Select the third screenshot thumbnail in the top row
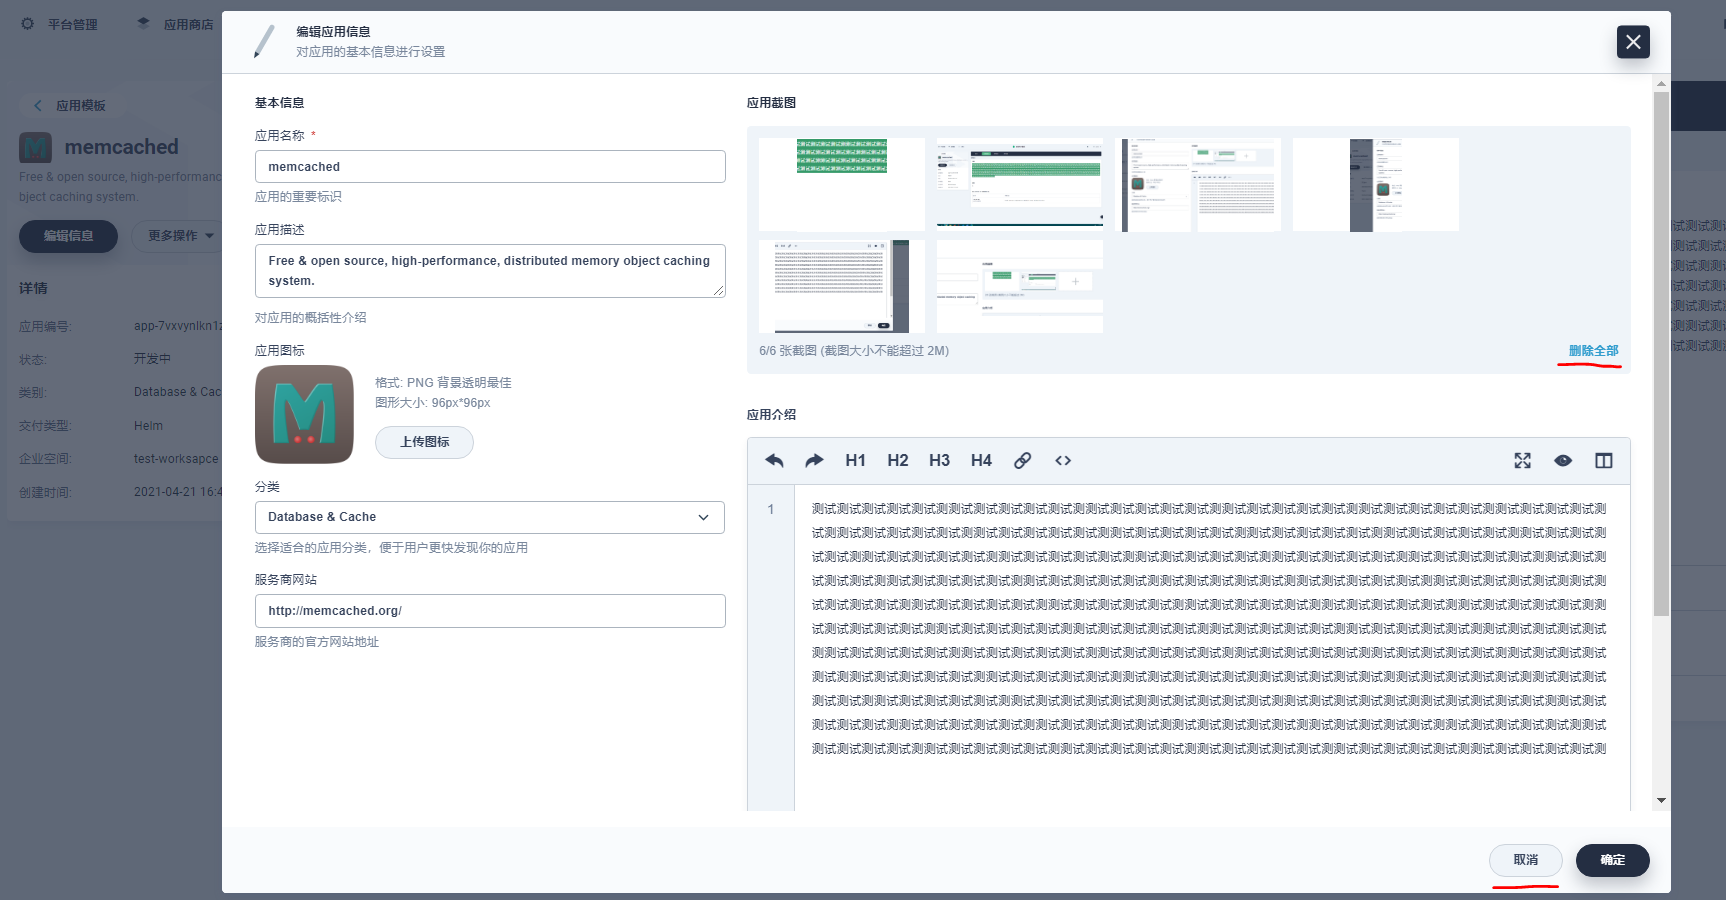The width and height of the screenshot is (1726, 900). pyautogui.click(x=1198, y=185)
